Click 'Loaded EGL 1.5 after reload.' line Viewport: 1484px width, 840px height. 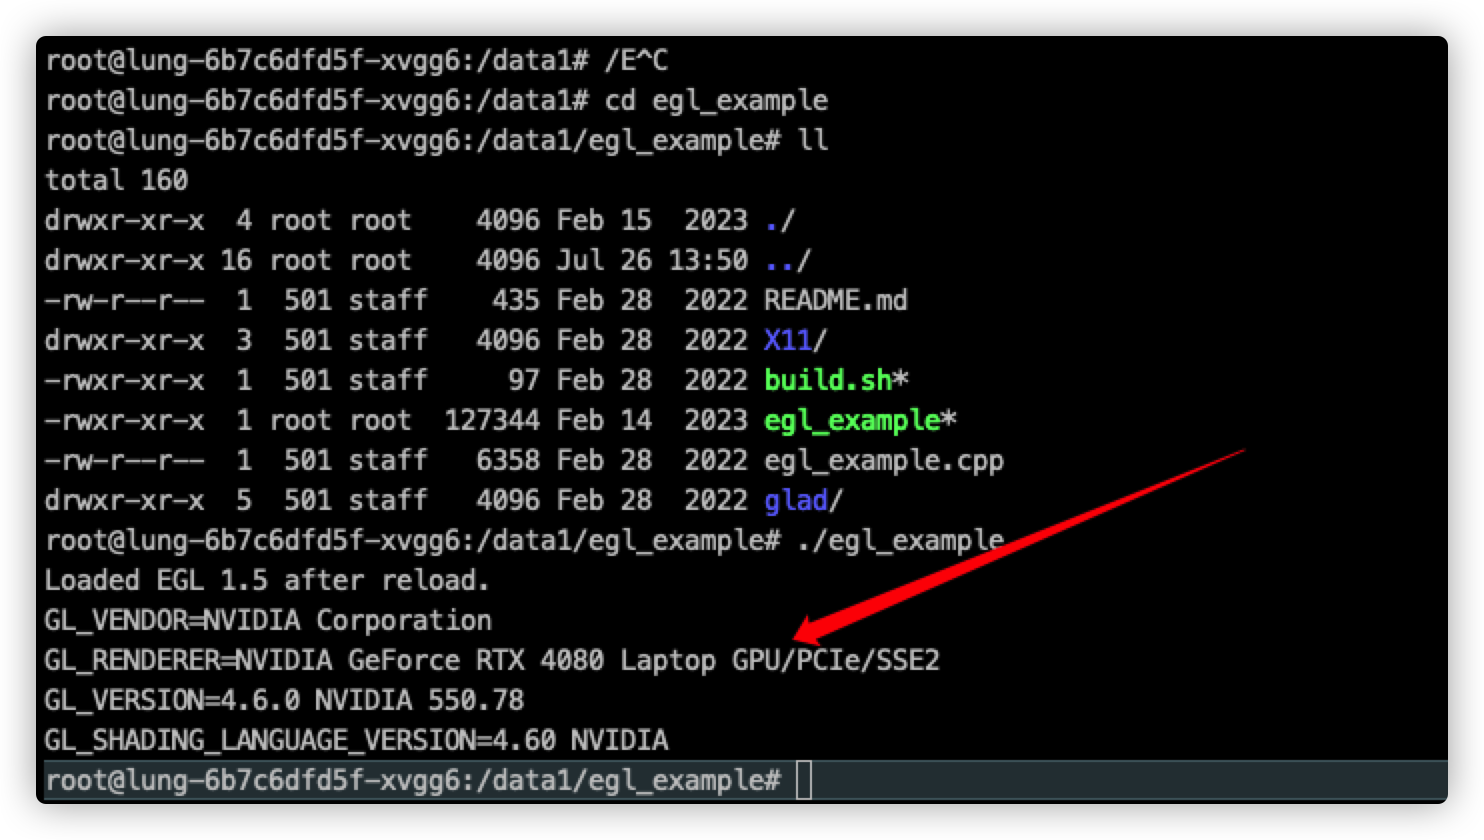pos(267,580)
